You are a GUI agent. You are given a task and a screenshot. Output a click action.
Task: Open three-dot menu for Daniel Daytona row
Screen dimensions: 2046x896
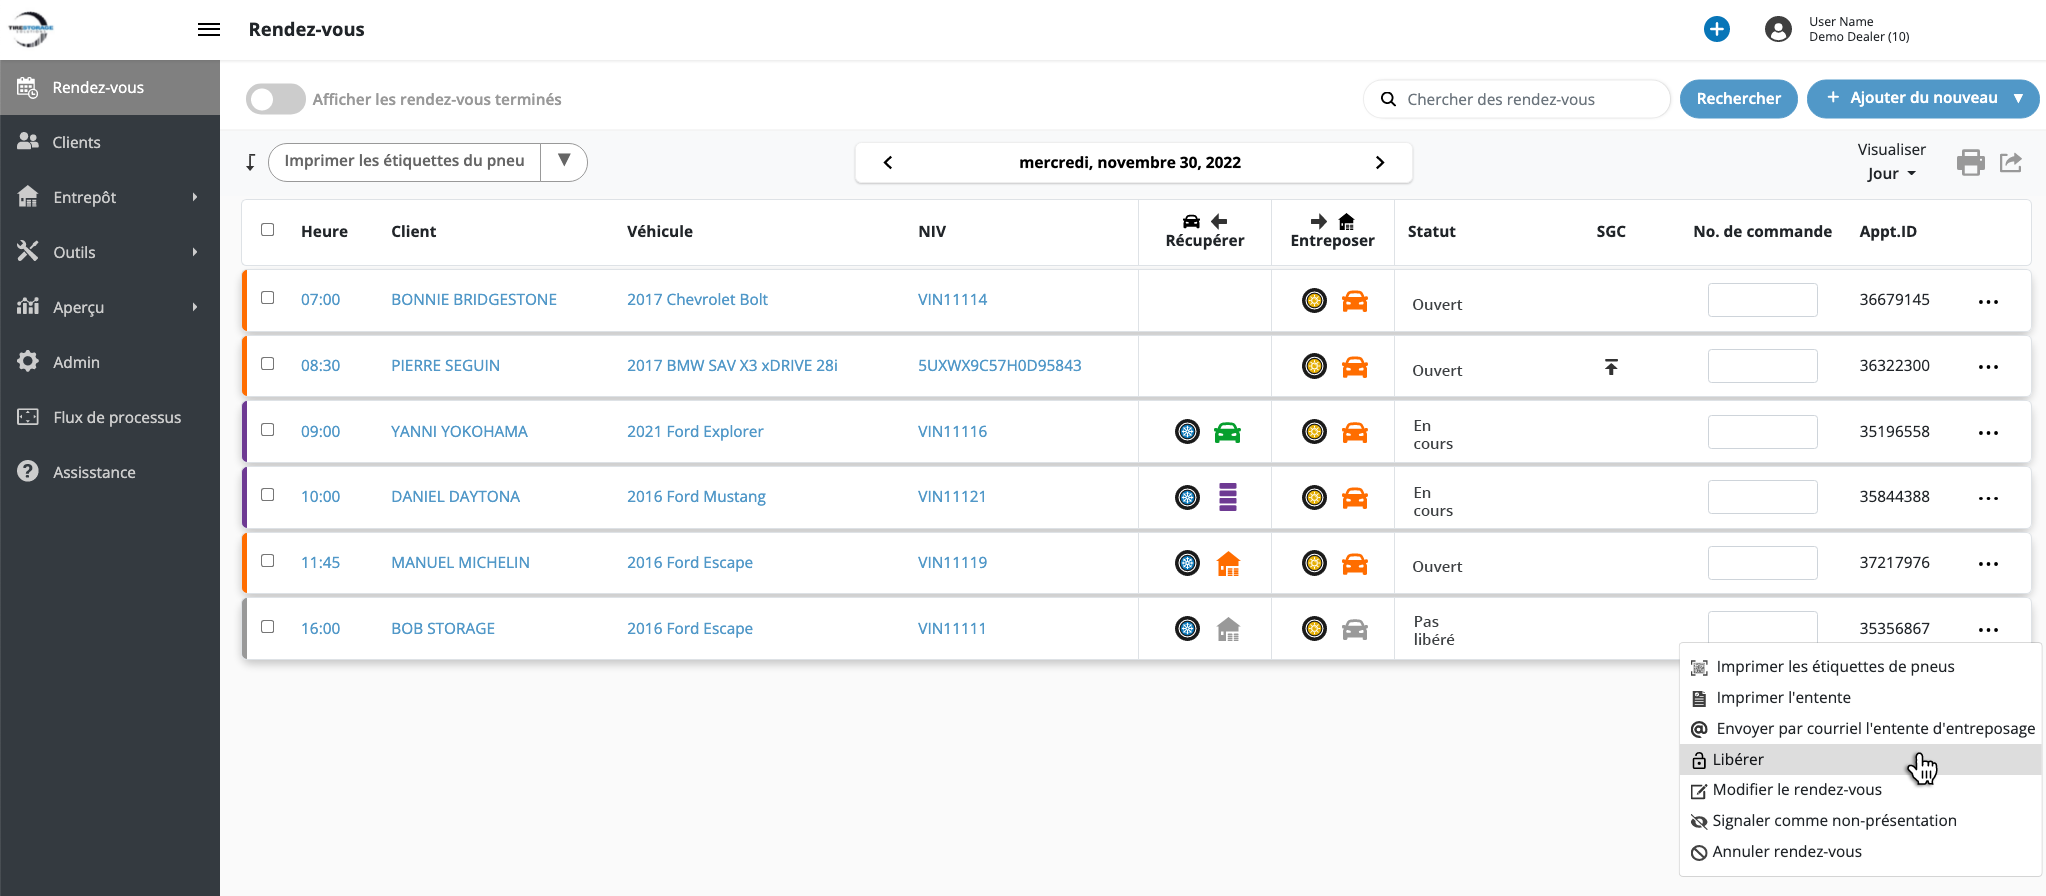[x=1988, y=498]
